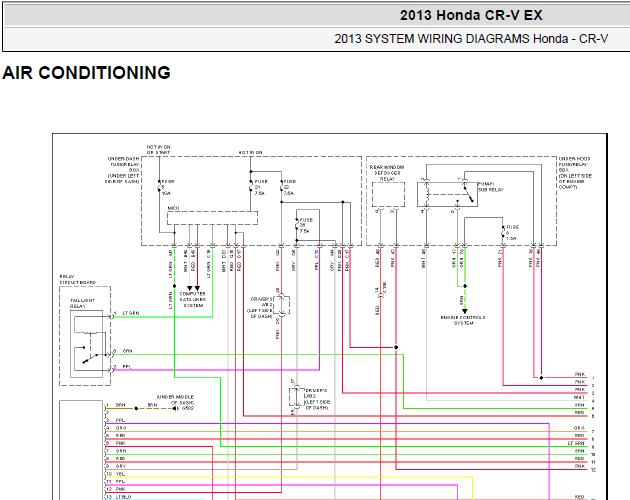The width and height of the screenshot is (630, 500).
Task: Click the '(UNDER MIDDLE OF DASH)' label
Action: [175, 400]
